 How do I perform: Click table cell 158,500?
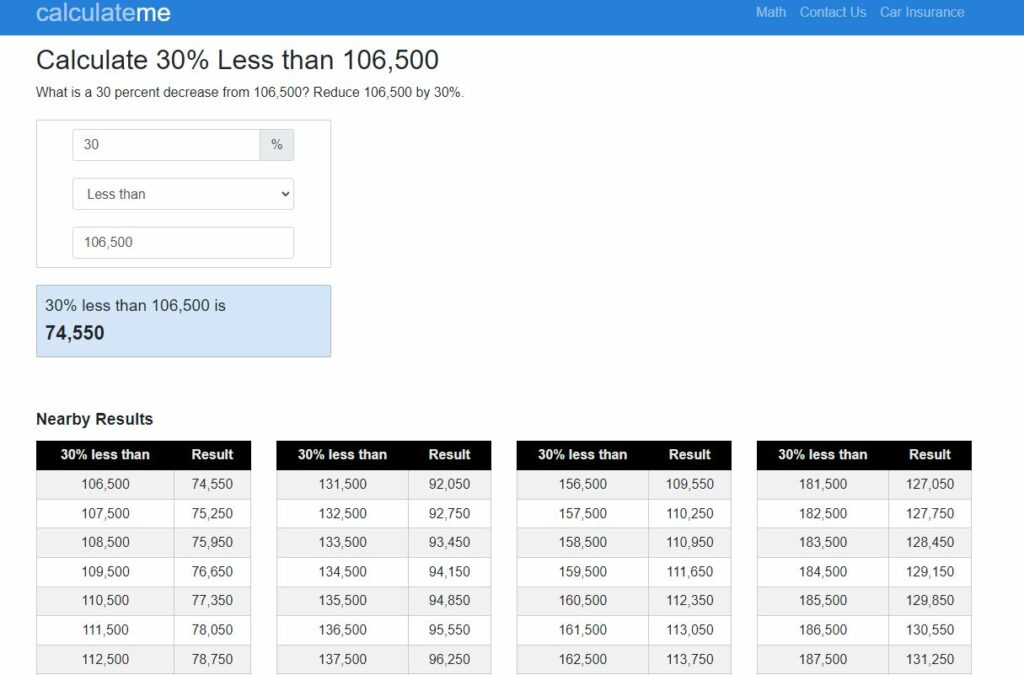pos(583,542)
